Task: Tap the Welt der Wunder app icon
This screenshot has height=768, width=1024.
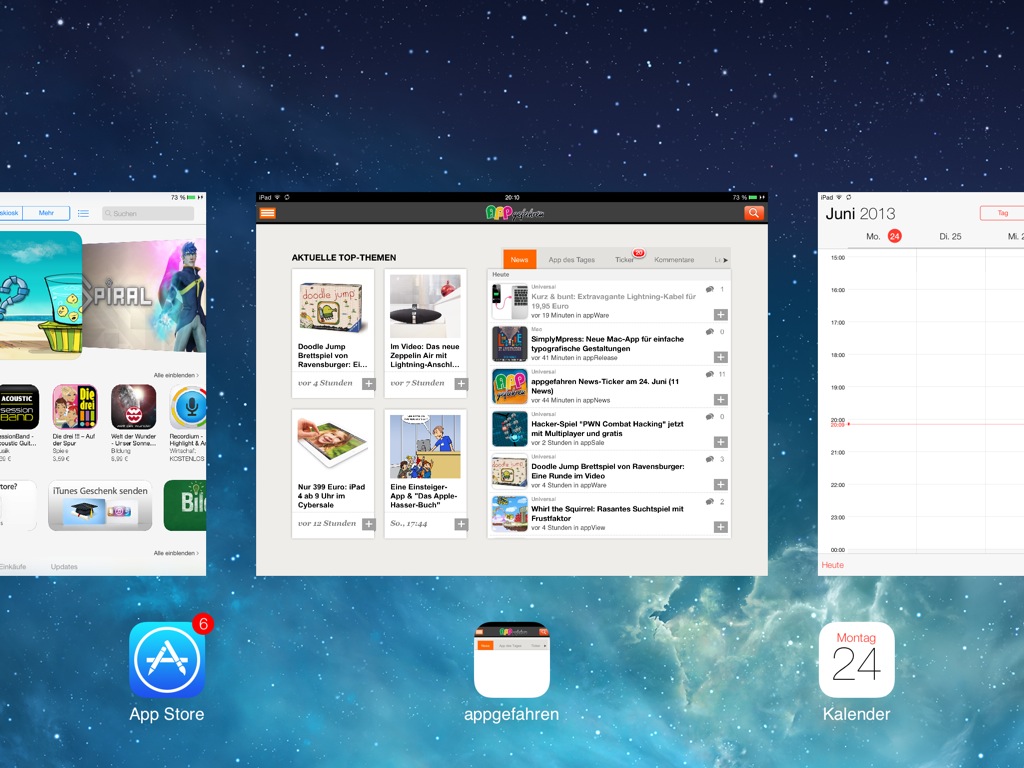Action: [132, 407]
